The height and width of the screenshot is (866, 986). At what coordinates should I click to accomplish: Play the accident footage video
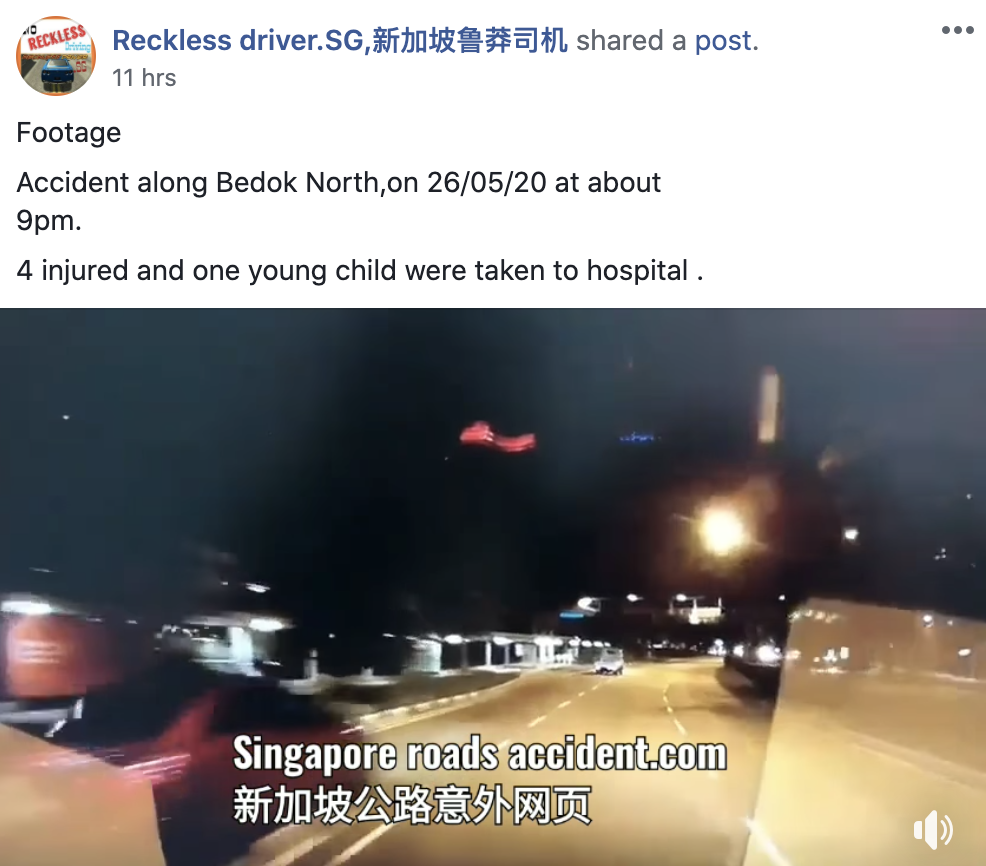tap(493, 587)
